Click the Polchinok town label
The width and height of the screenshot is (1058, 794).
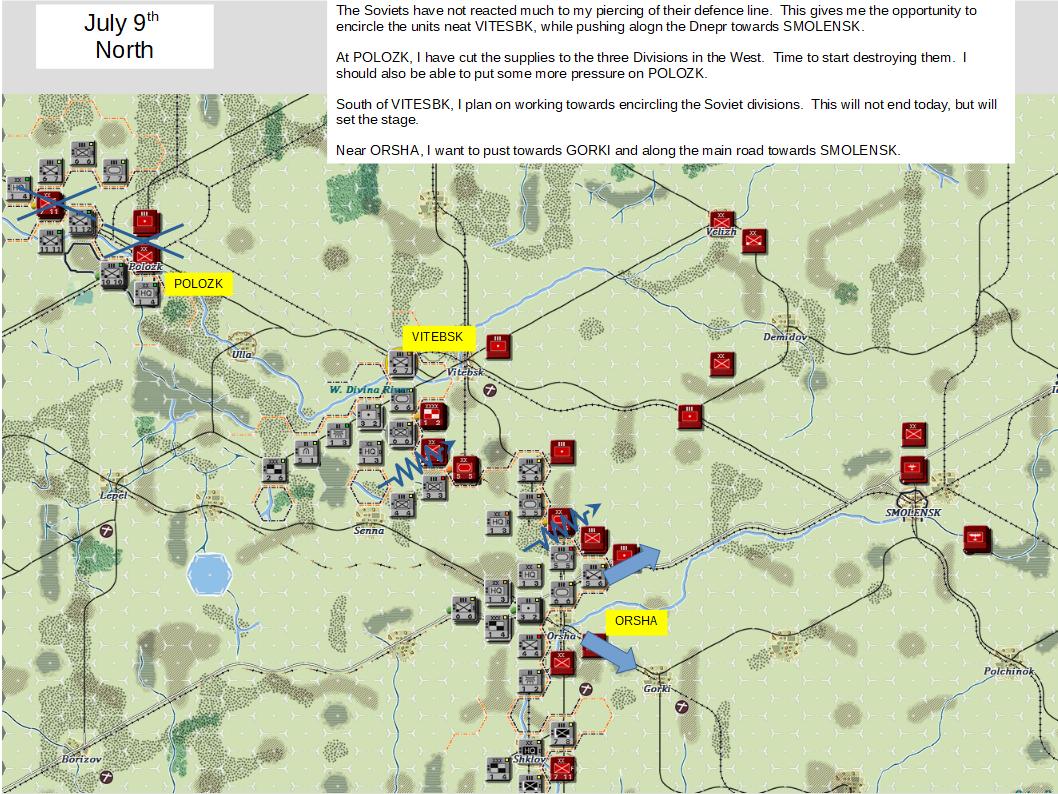[1008, 671]
